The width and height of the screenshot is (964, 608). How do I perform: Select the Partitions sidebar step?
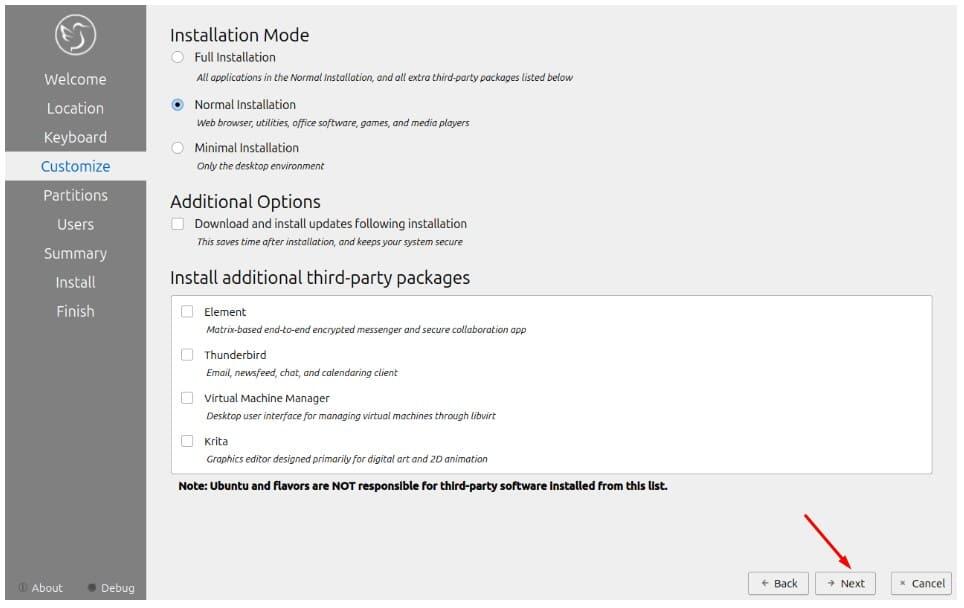pos(75,195)
